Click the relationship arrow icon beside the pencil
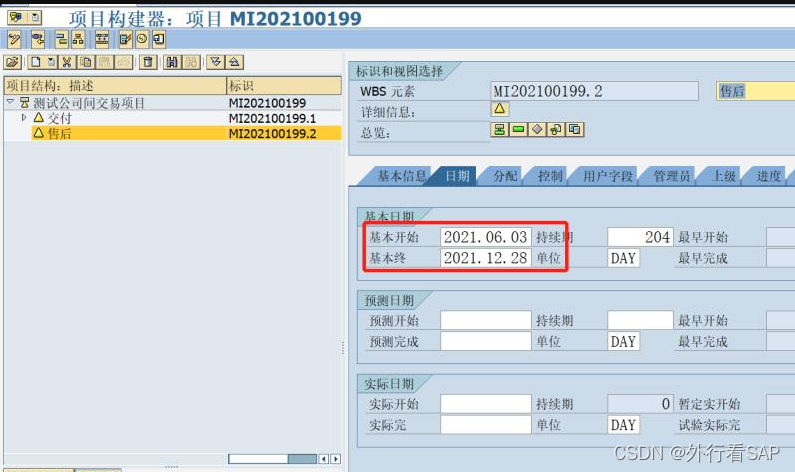 (38, 39)
